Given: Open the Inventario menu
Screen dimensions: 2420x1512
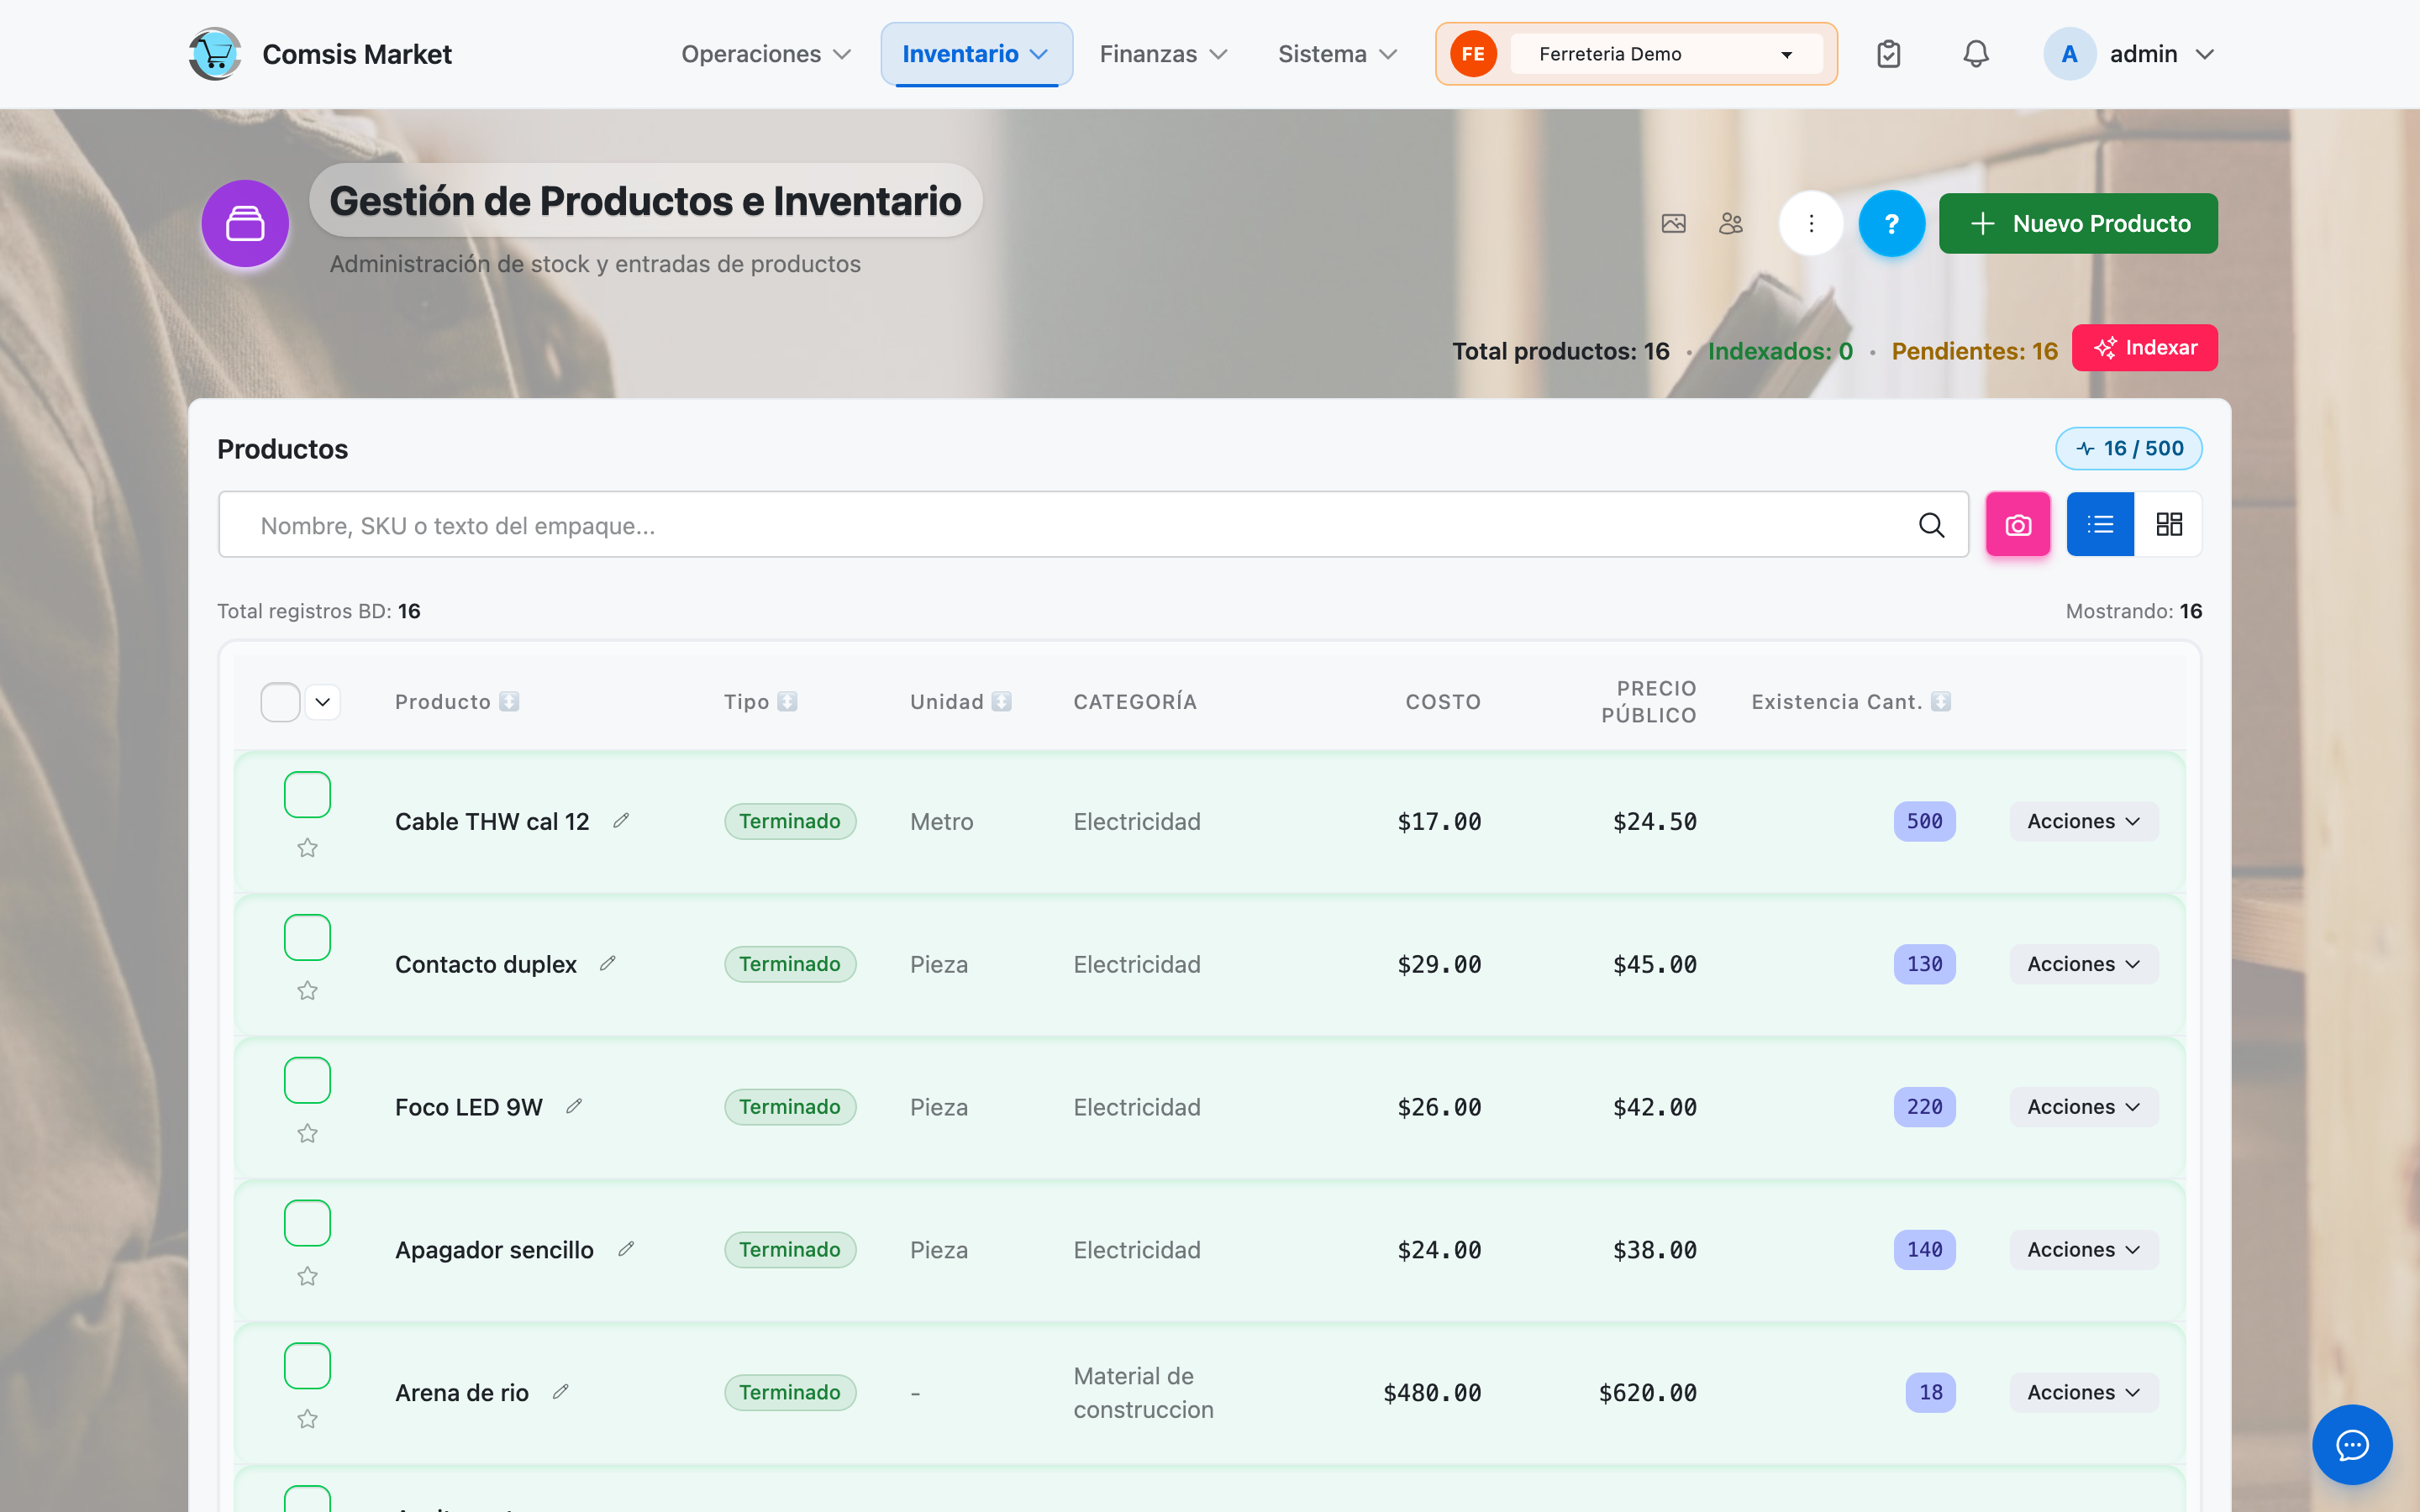Looking at the screenshot, I should click(976, 54).
